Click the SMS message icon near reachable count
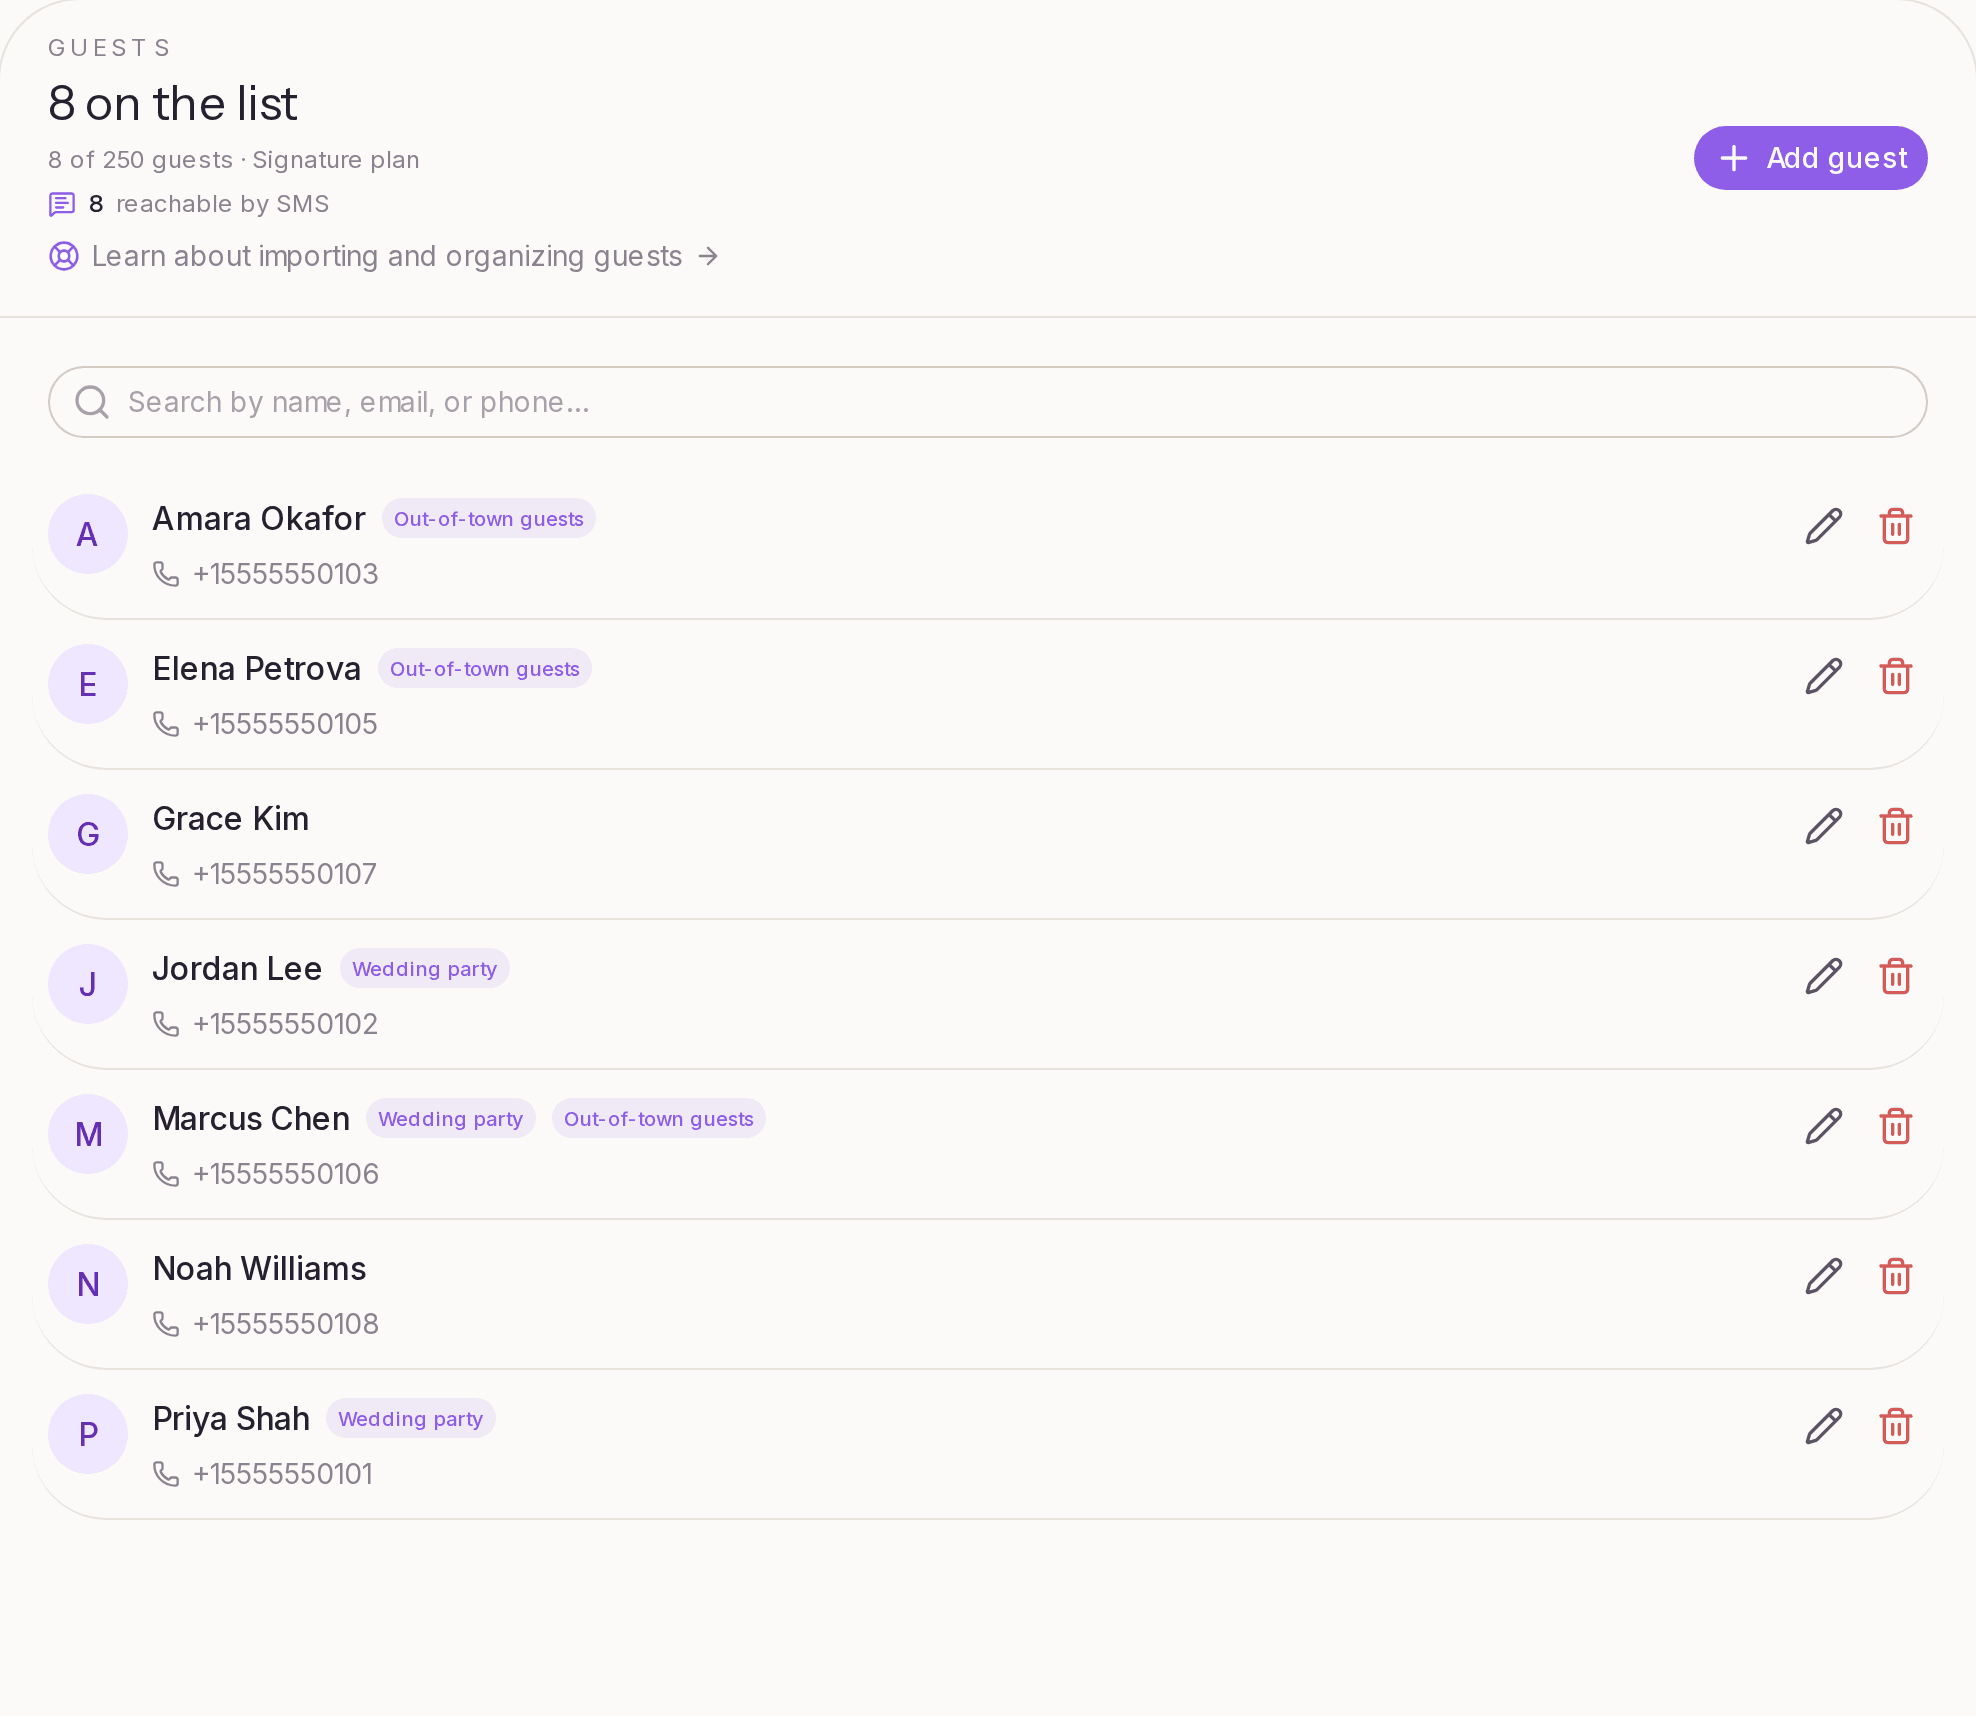This screenshot has width=1976, height=1716. click(x=62, y=205)
